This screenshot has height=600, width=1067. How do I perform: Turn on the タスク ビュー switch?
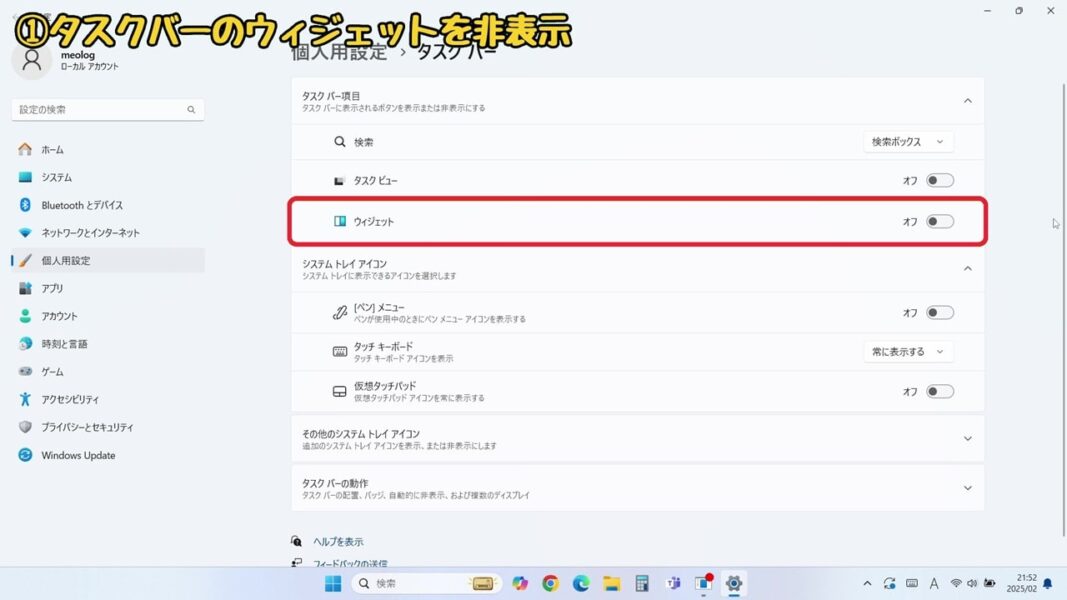(x=938, y=180)
